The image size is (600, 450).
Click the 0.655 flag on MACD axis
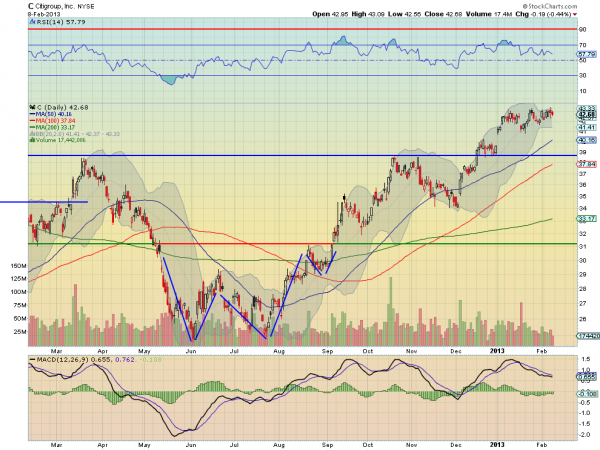point(587,377)
